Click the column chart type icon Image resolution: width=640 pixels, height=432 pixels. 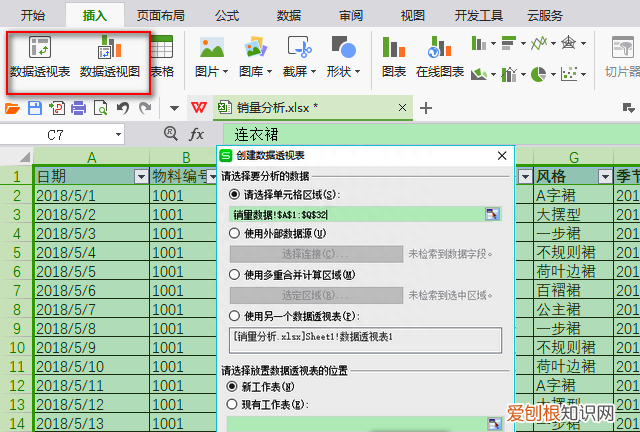pos(479,43)
